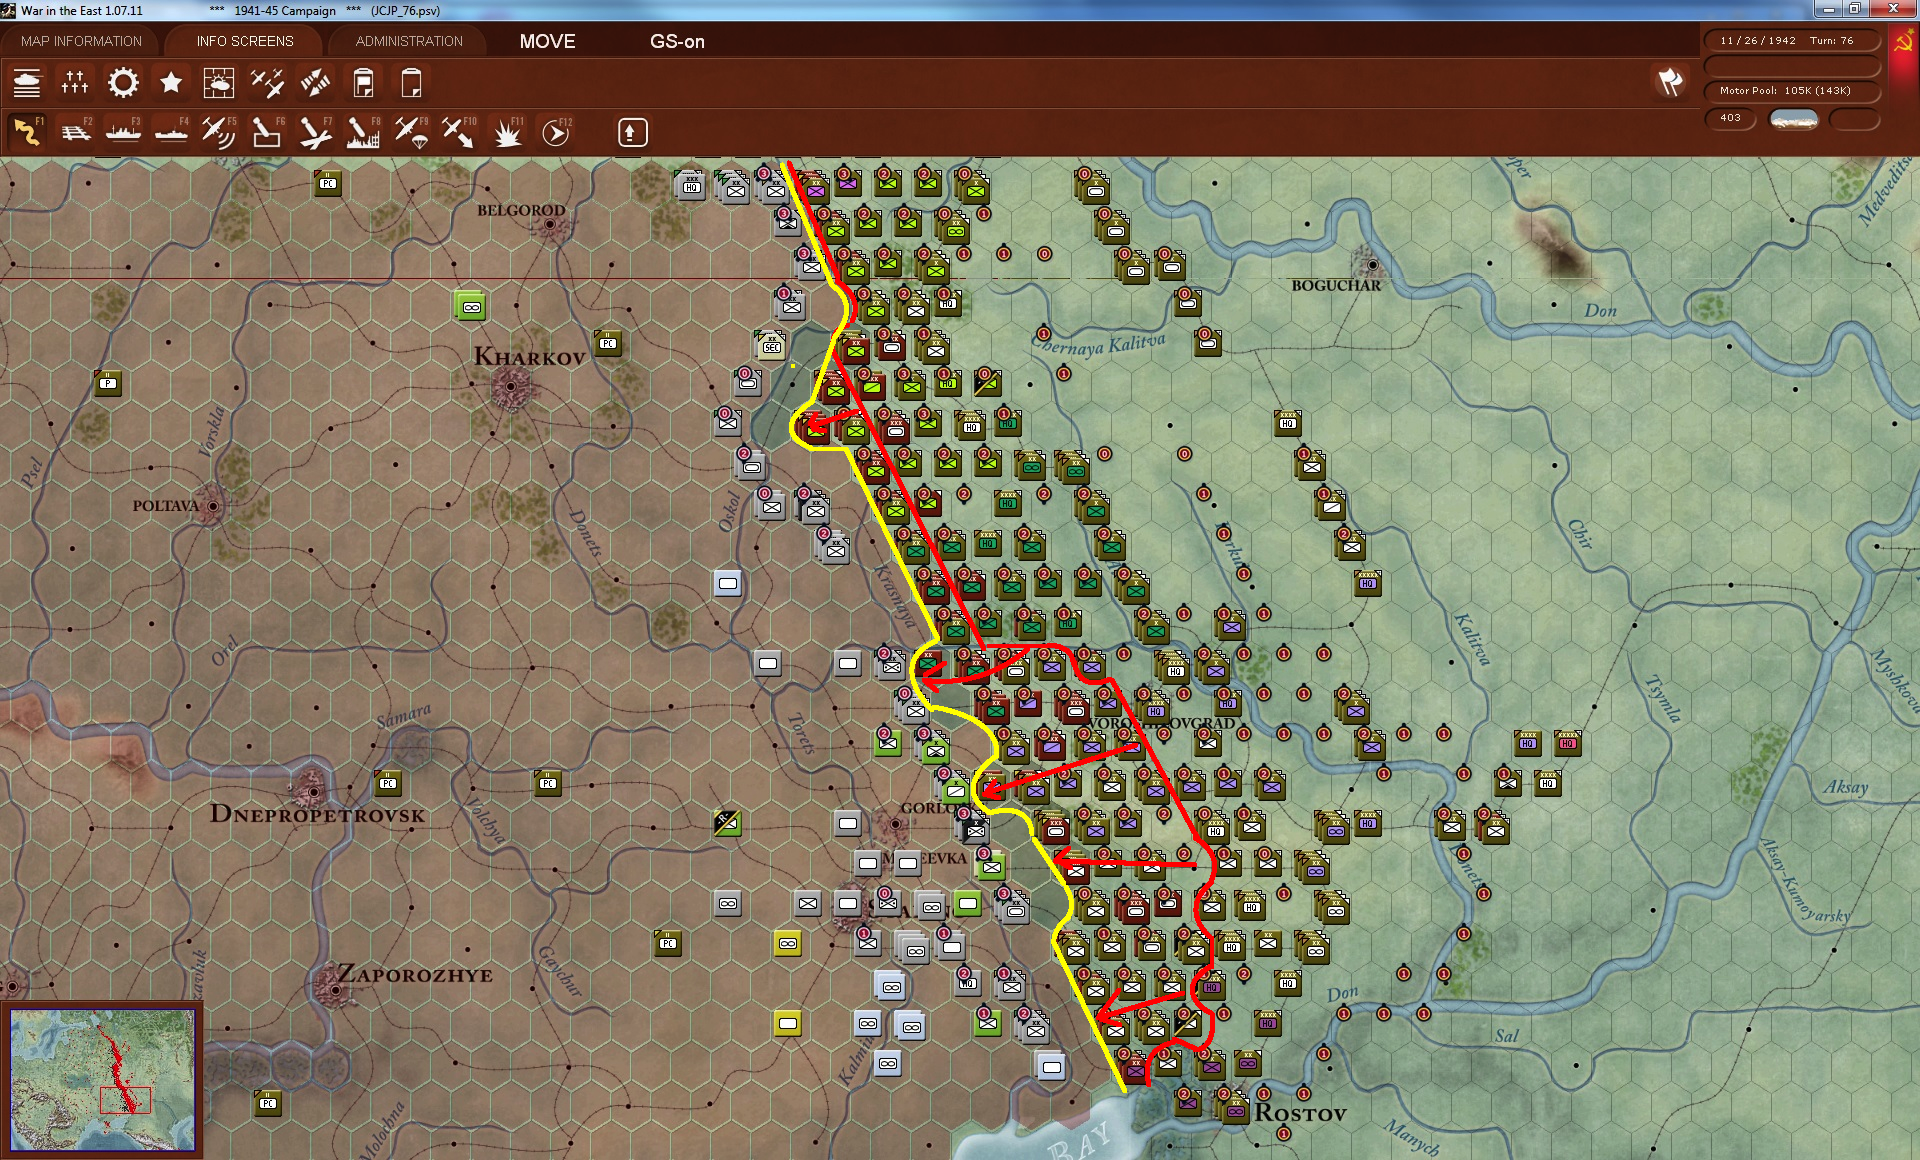Open the Map Information tab
This screenshot has width=1920, height=1160.
(x=81, y=41)
